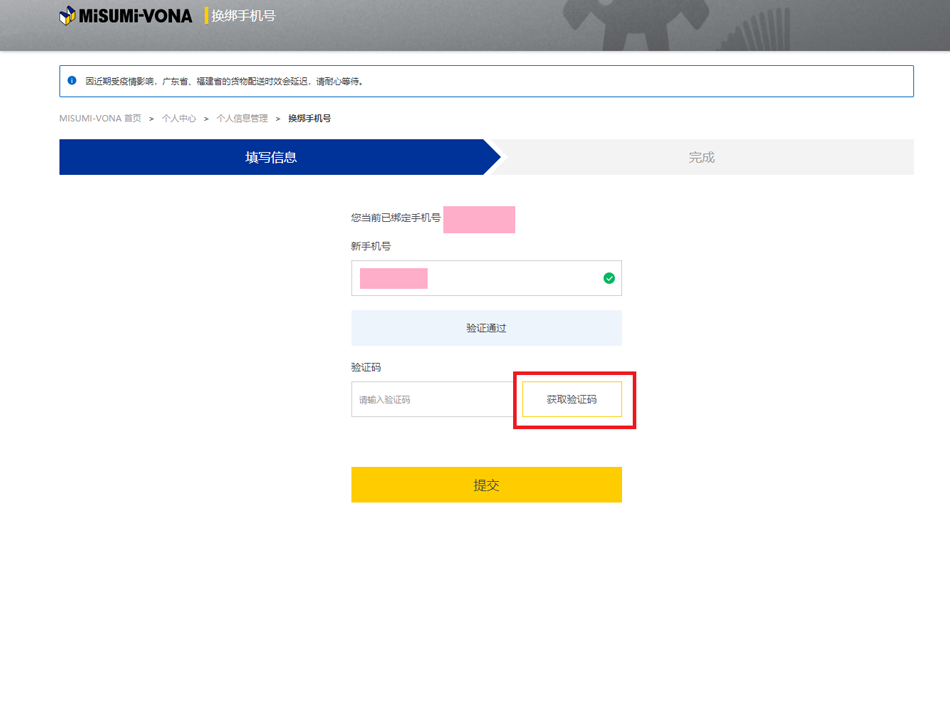Click the 换绑手机号 header title

[x=243, y=16]
